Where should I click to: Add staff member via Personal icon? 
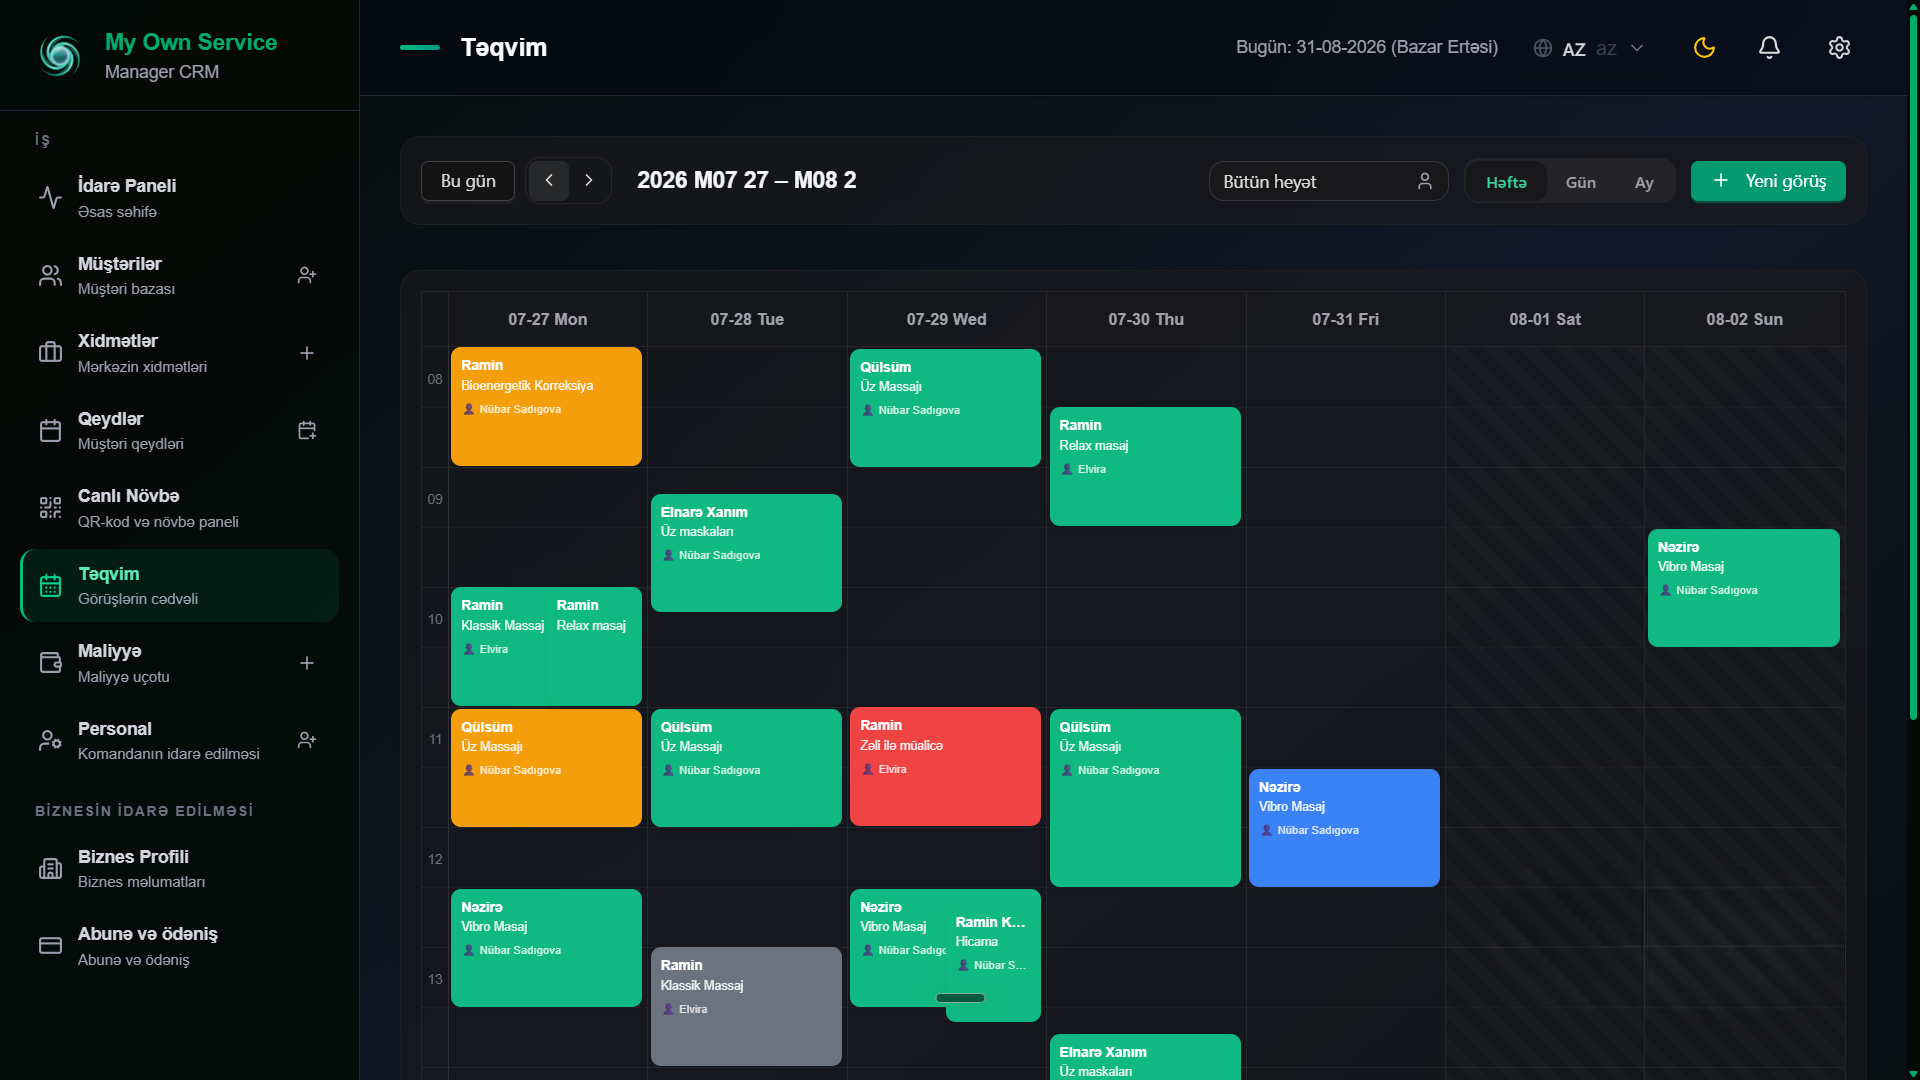pos(307,740)
